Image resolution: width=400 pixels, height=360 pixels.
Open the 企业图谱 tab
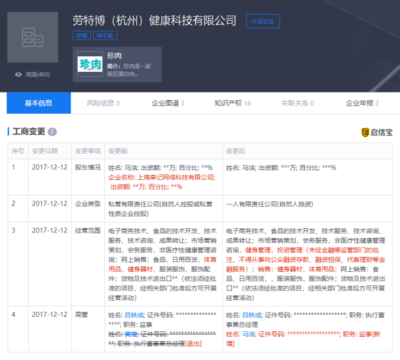168,103
